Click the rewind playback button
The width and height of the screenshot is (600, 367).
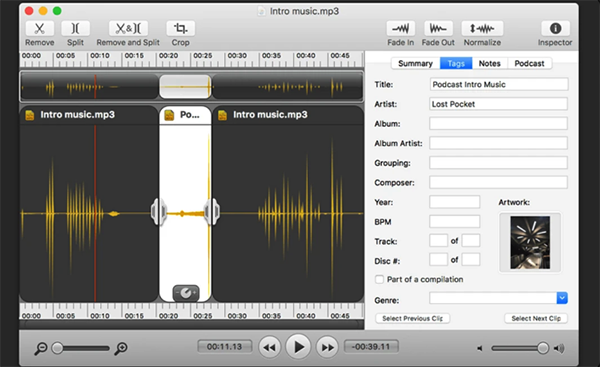(x=269, y=347)
